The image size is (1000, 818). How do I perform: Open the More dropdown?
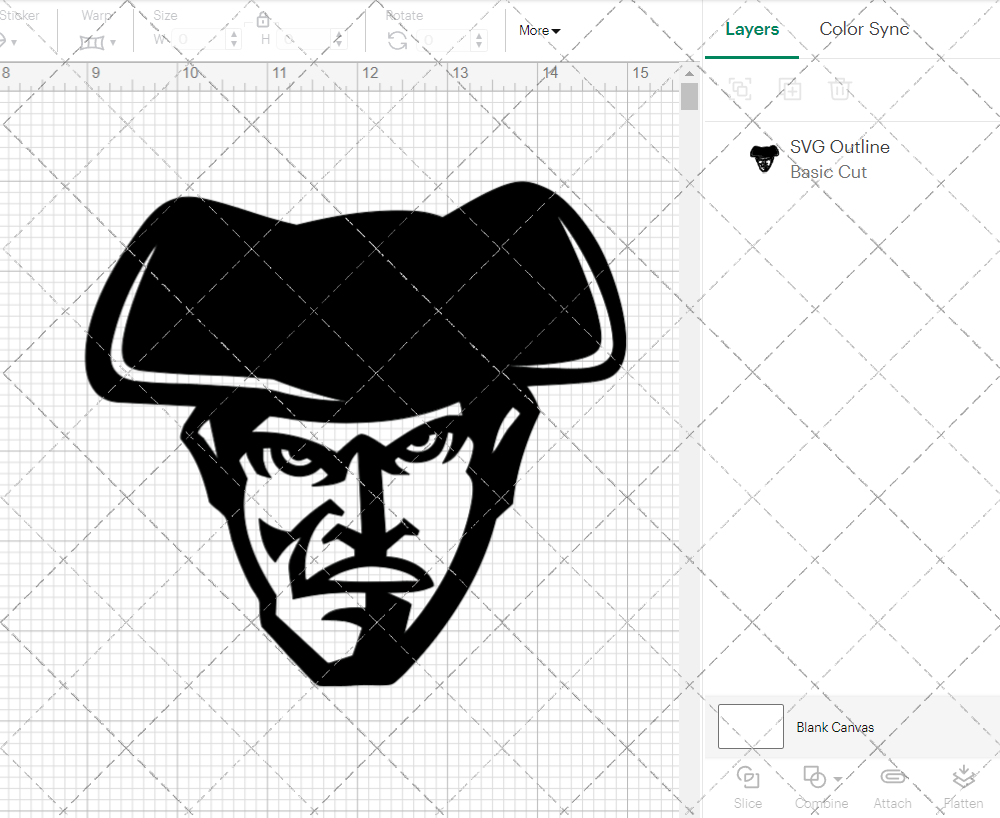538,31
